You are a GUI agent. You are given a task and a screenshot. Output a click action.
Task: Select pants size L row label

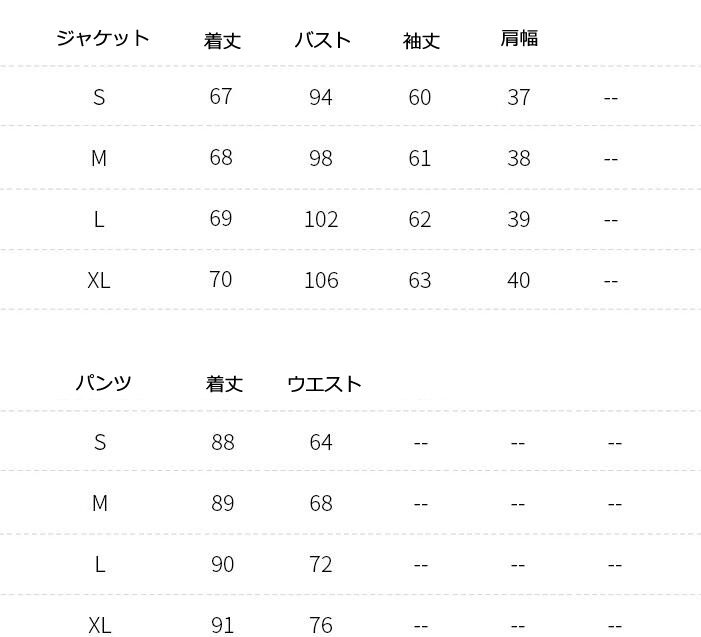(100, 565)
